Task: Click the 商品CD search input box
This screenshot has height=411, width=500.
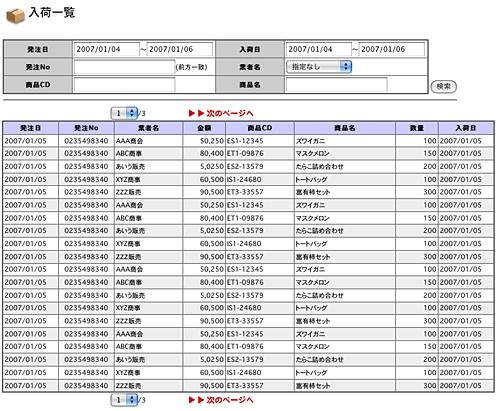Action: pyautogui.click(x=124, y=85)
